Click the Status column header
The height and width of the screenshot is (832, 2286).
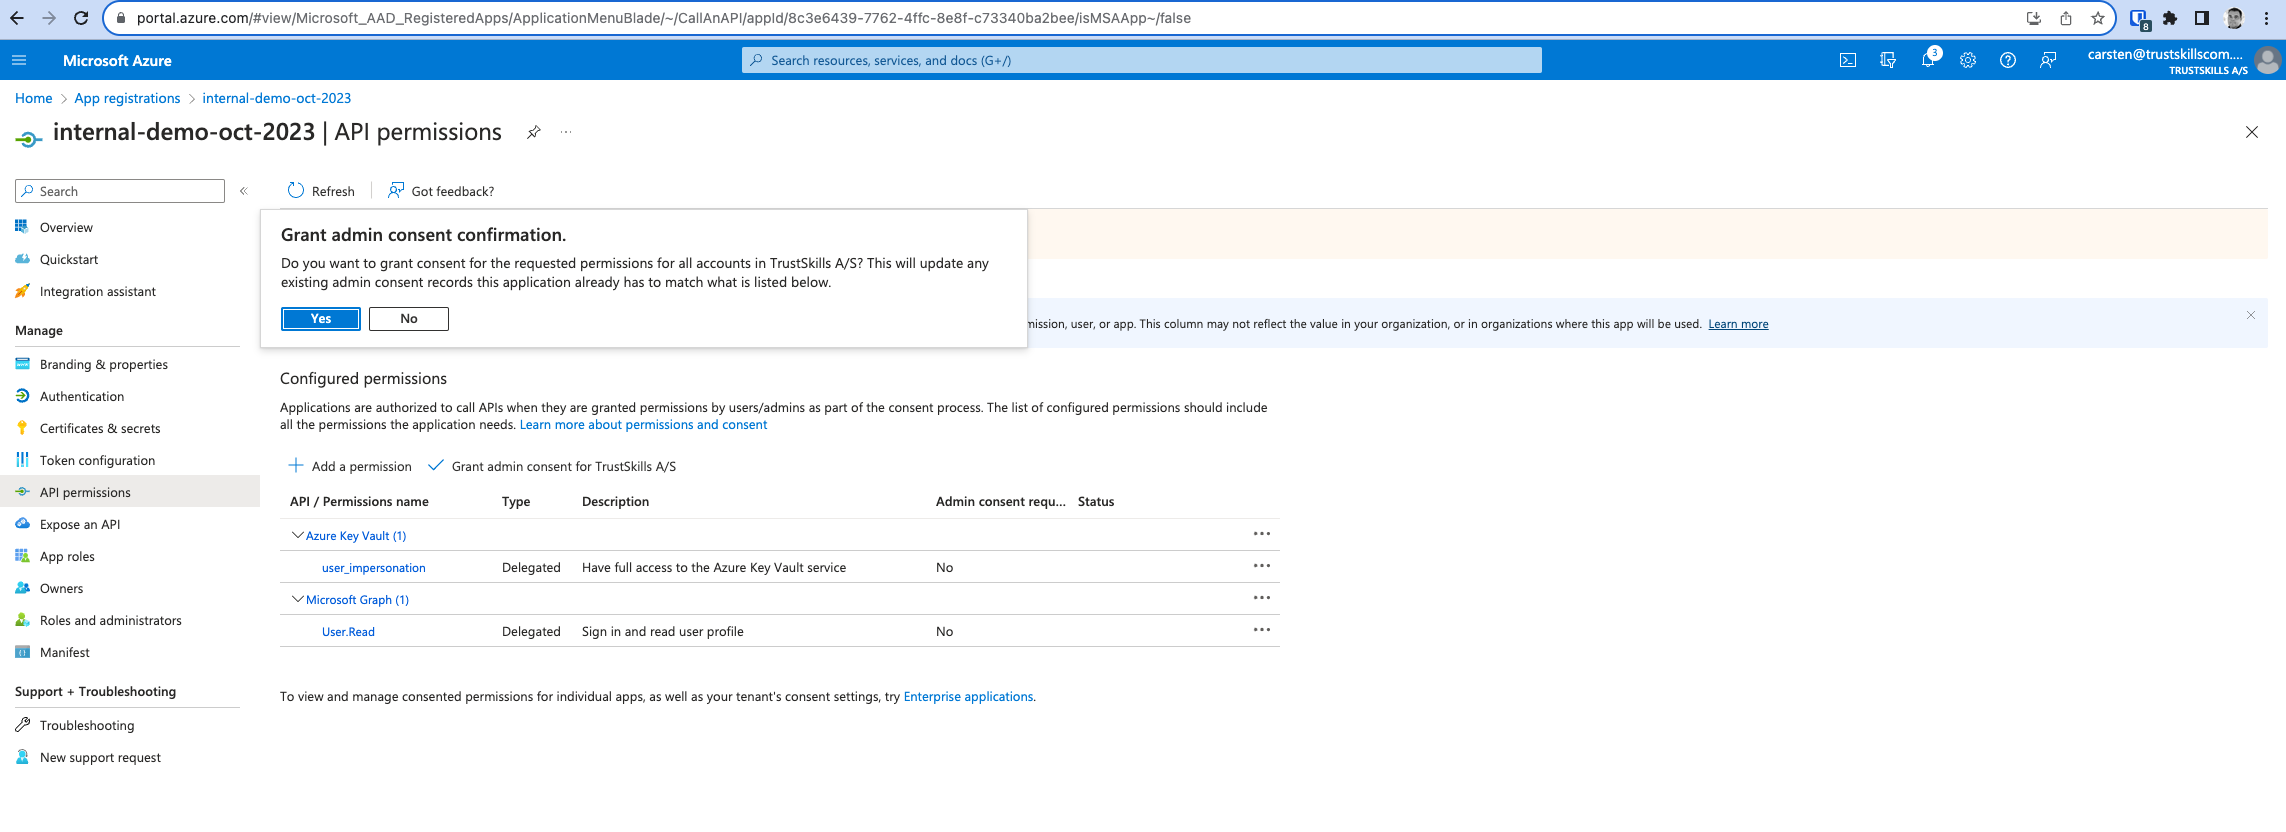coord(1096,502)
